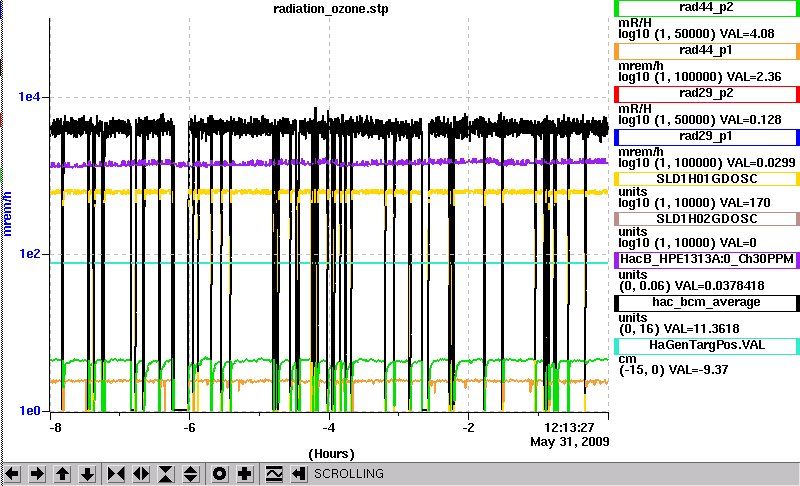Select the rad29_p1 curve legend box
The width and height of the screenshot is (800, 486).
point(707,137)
